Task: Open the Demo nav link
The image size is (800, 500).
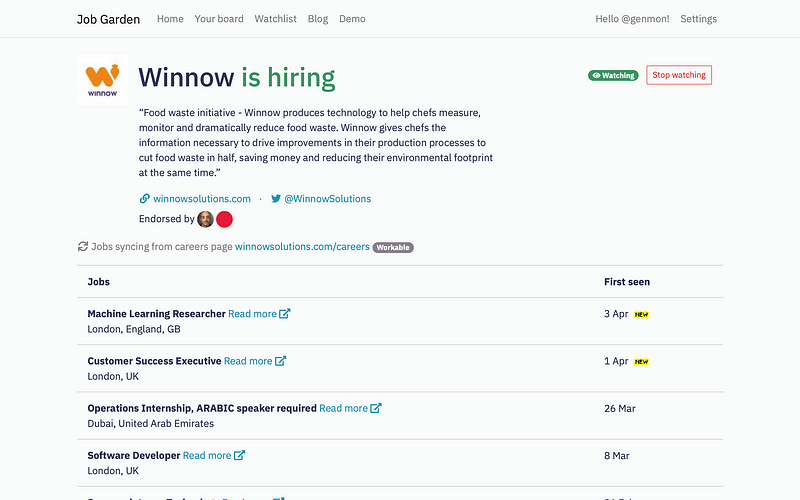Action: click(352, 19)
